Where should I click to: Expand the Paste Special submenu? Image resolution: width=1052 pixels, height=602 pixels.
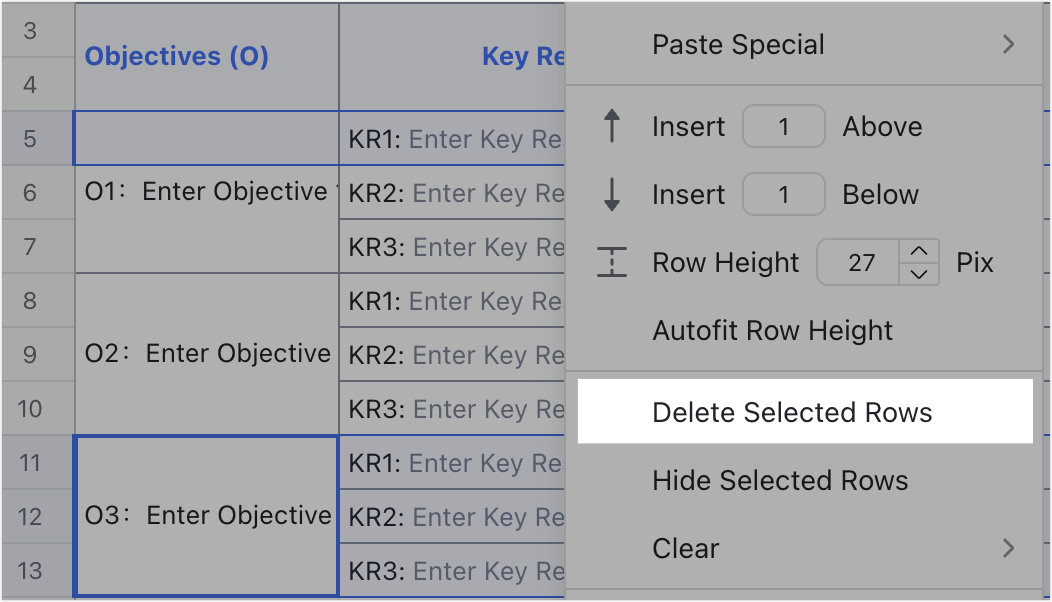pos(1009,44)
